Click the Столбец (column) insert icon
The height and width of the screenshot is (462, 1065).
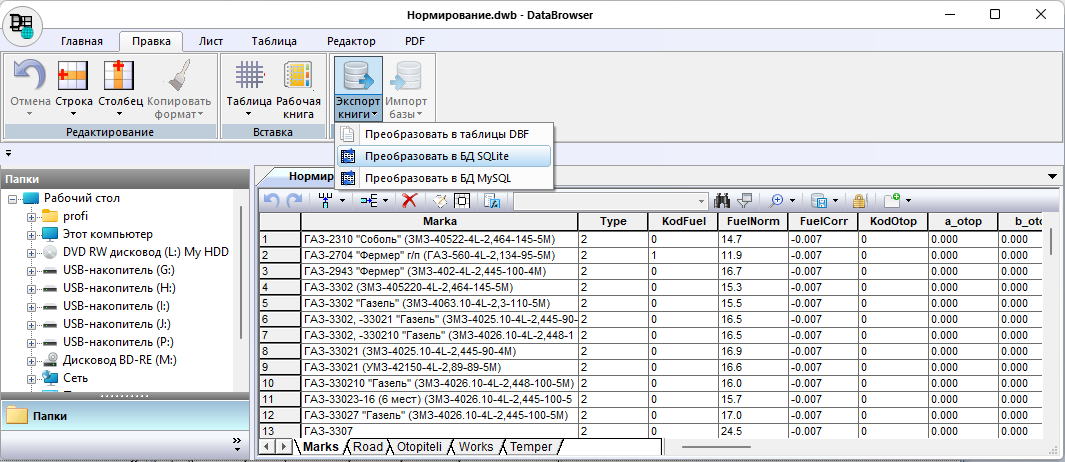[120, 77]
